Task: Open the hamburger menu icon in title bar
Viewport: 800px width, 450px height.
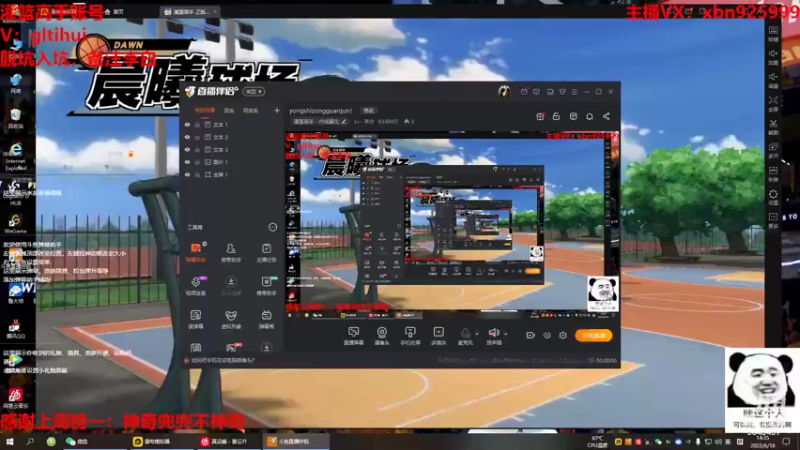Action: click(574, 92)
